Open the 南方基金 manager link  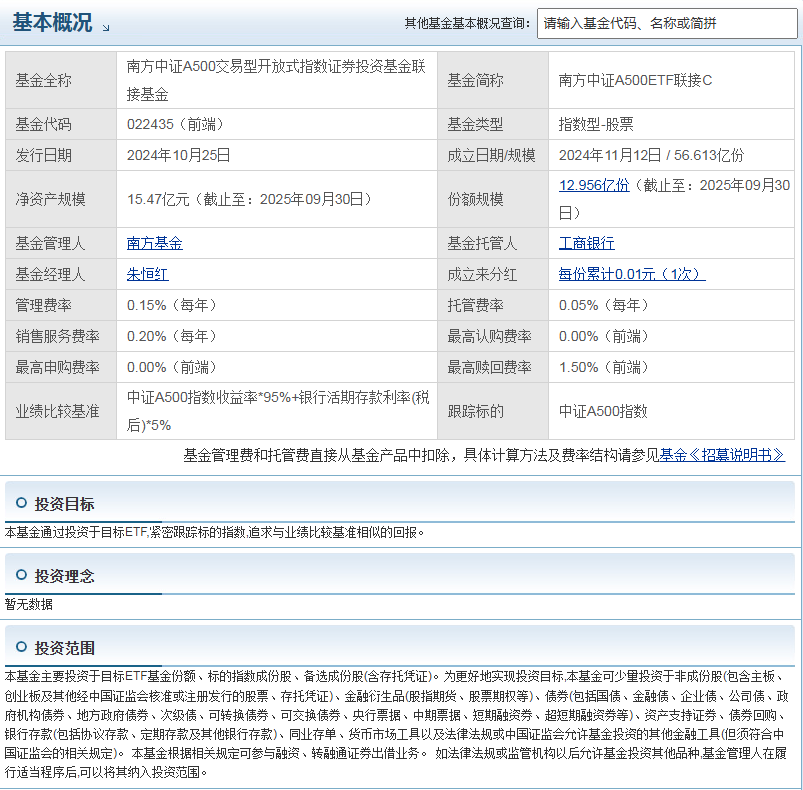pyautogui.click(x=155, y=243)
